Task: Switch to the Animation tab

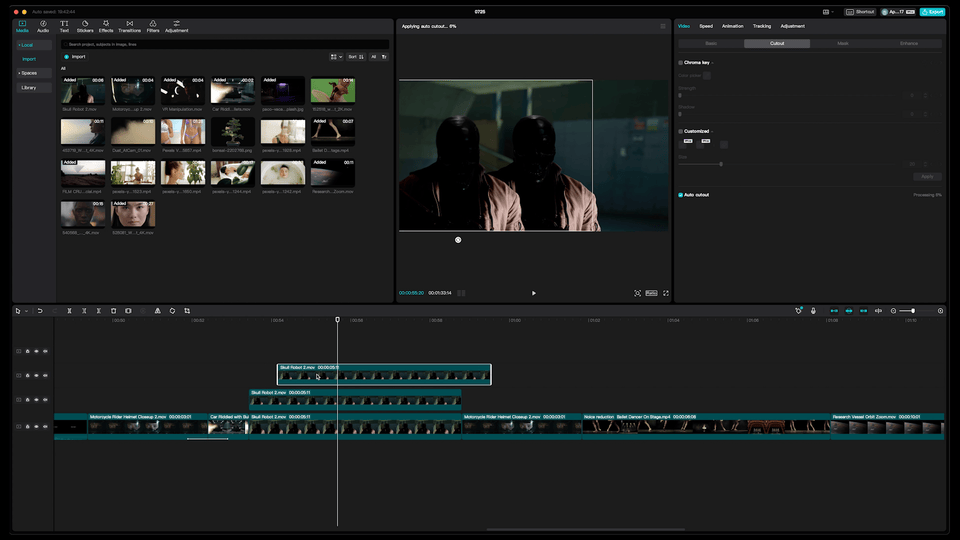Action: coord(732,26)
